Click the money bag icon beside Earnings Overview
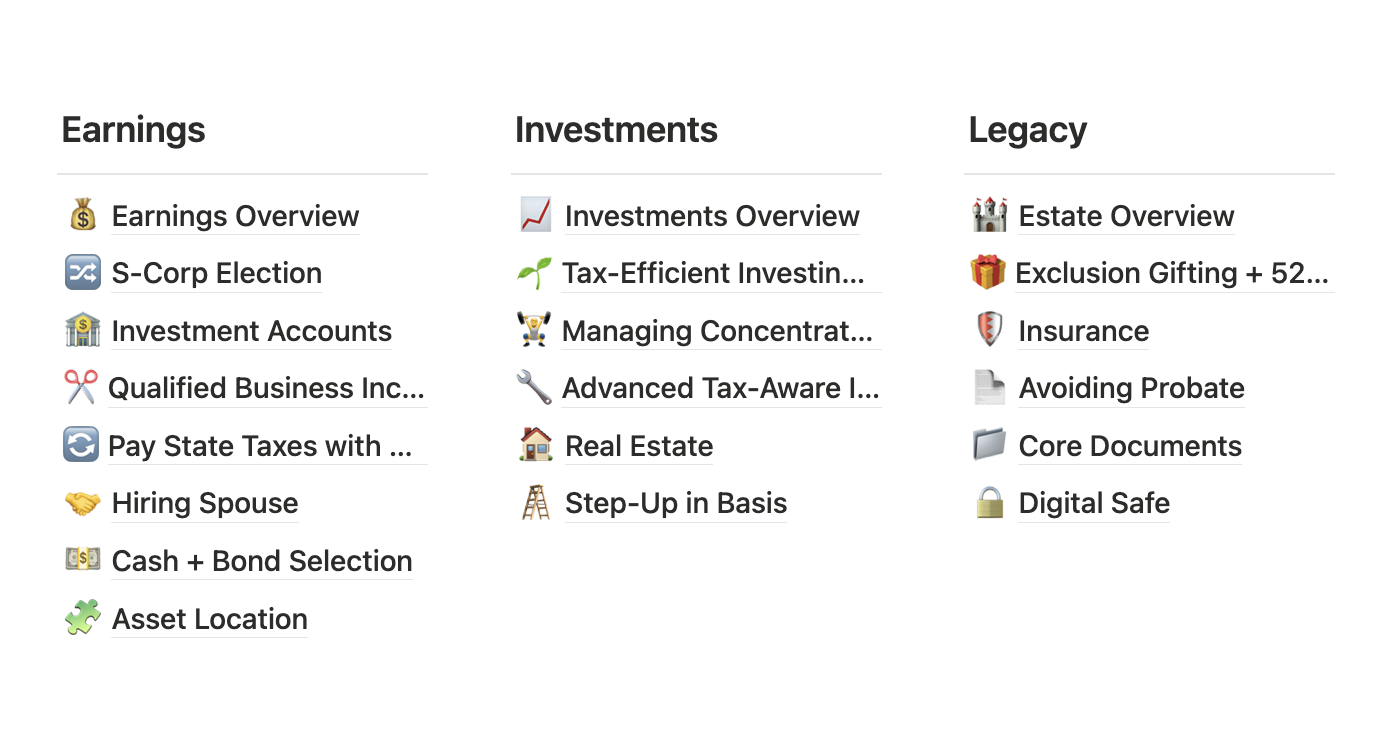Viewport: 1392px width, 746px height. point(83,215)
